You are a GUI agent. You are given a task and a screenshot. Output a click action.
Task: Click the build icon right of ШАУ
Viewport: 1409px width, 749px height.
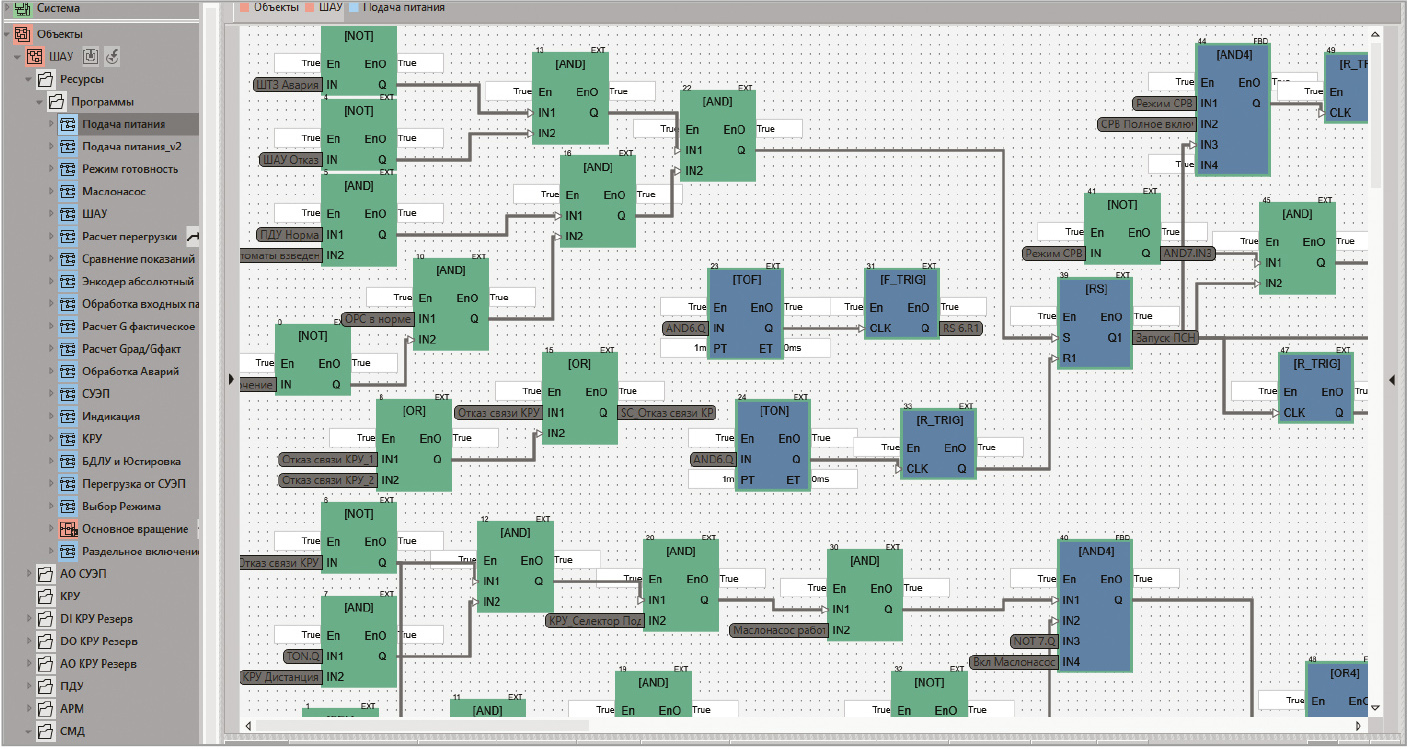coord(112,56)
